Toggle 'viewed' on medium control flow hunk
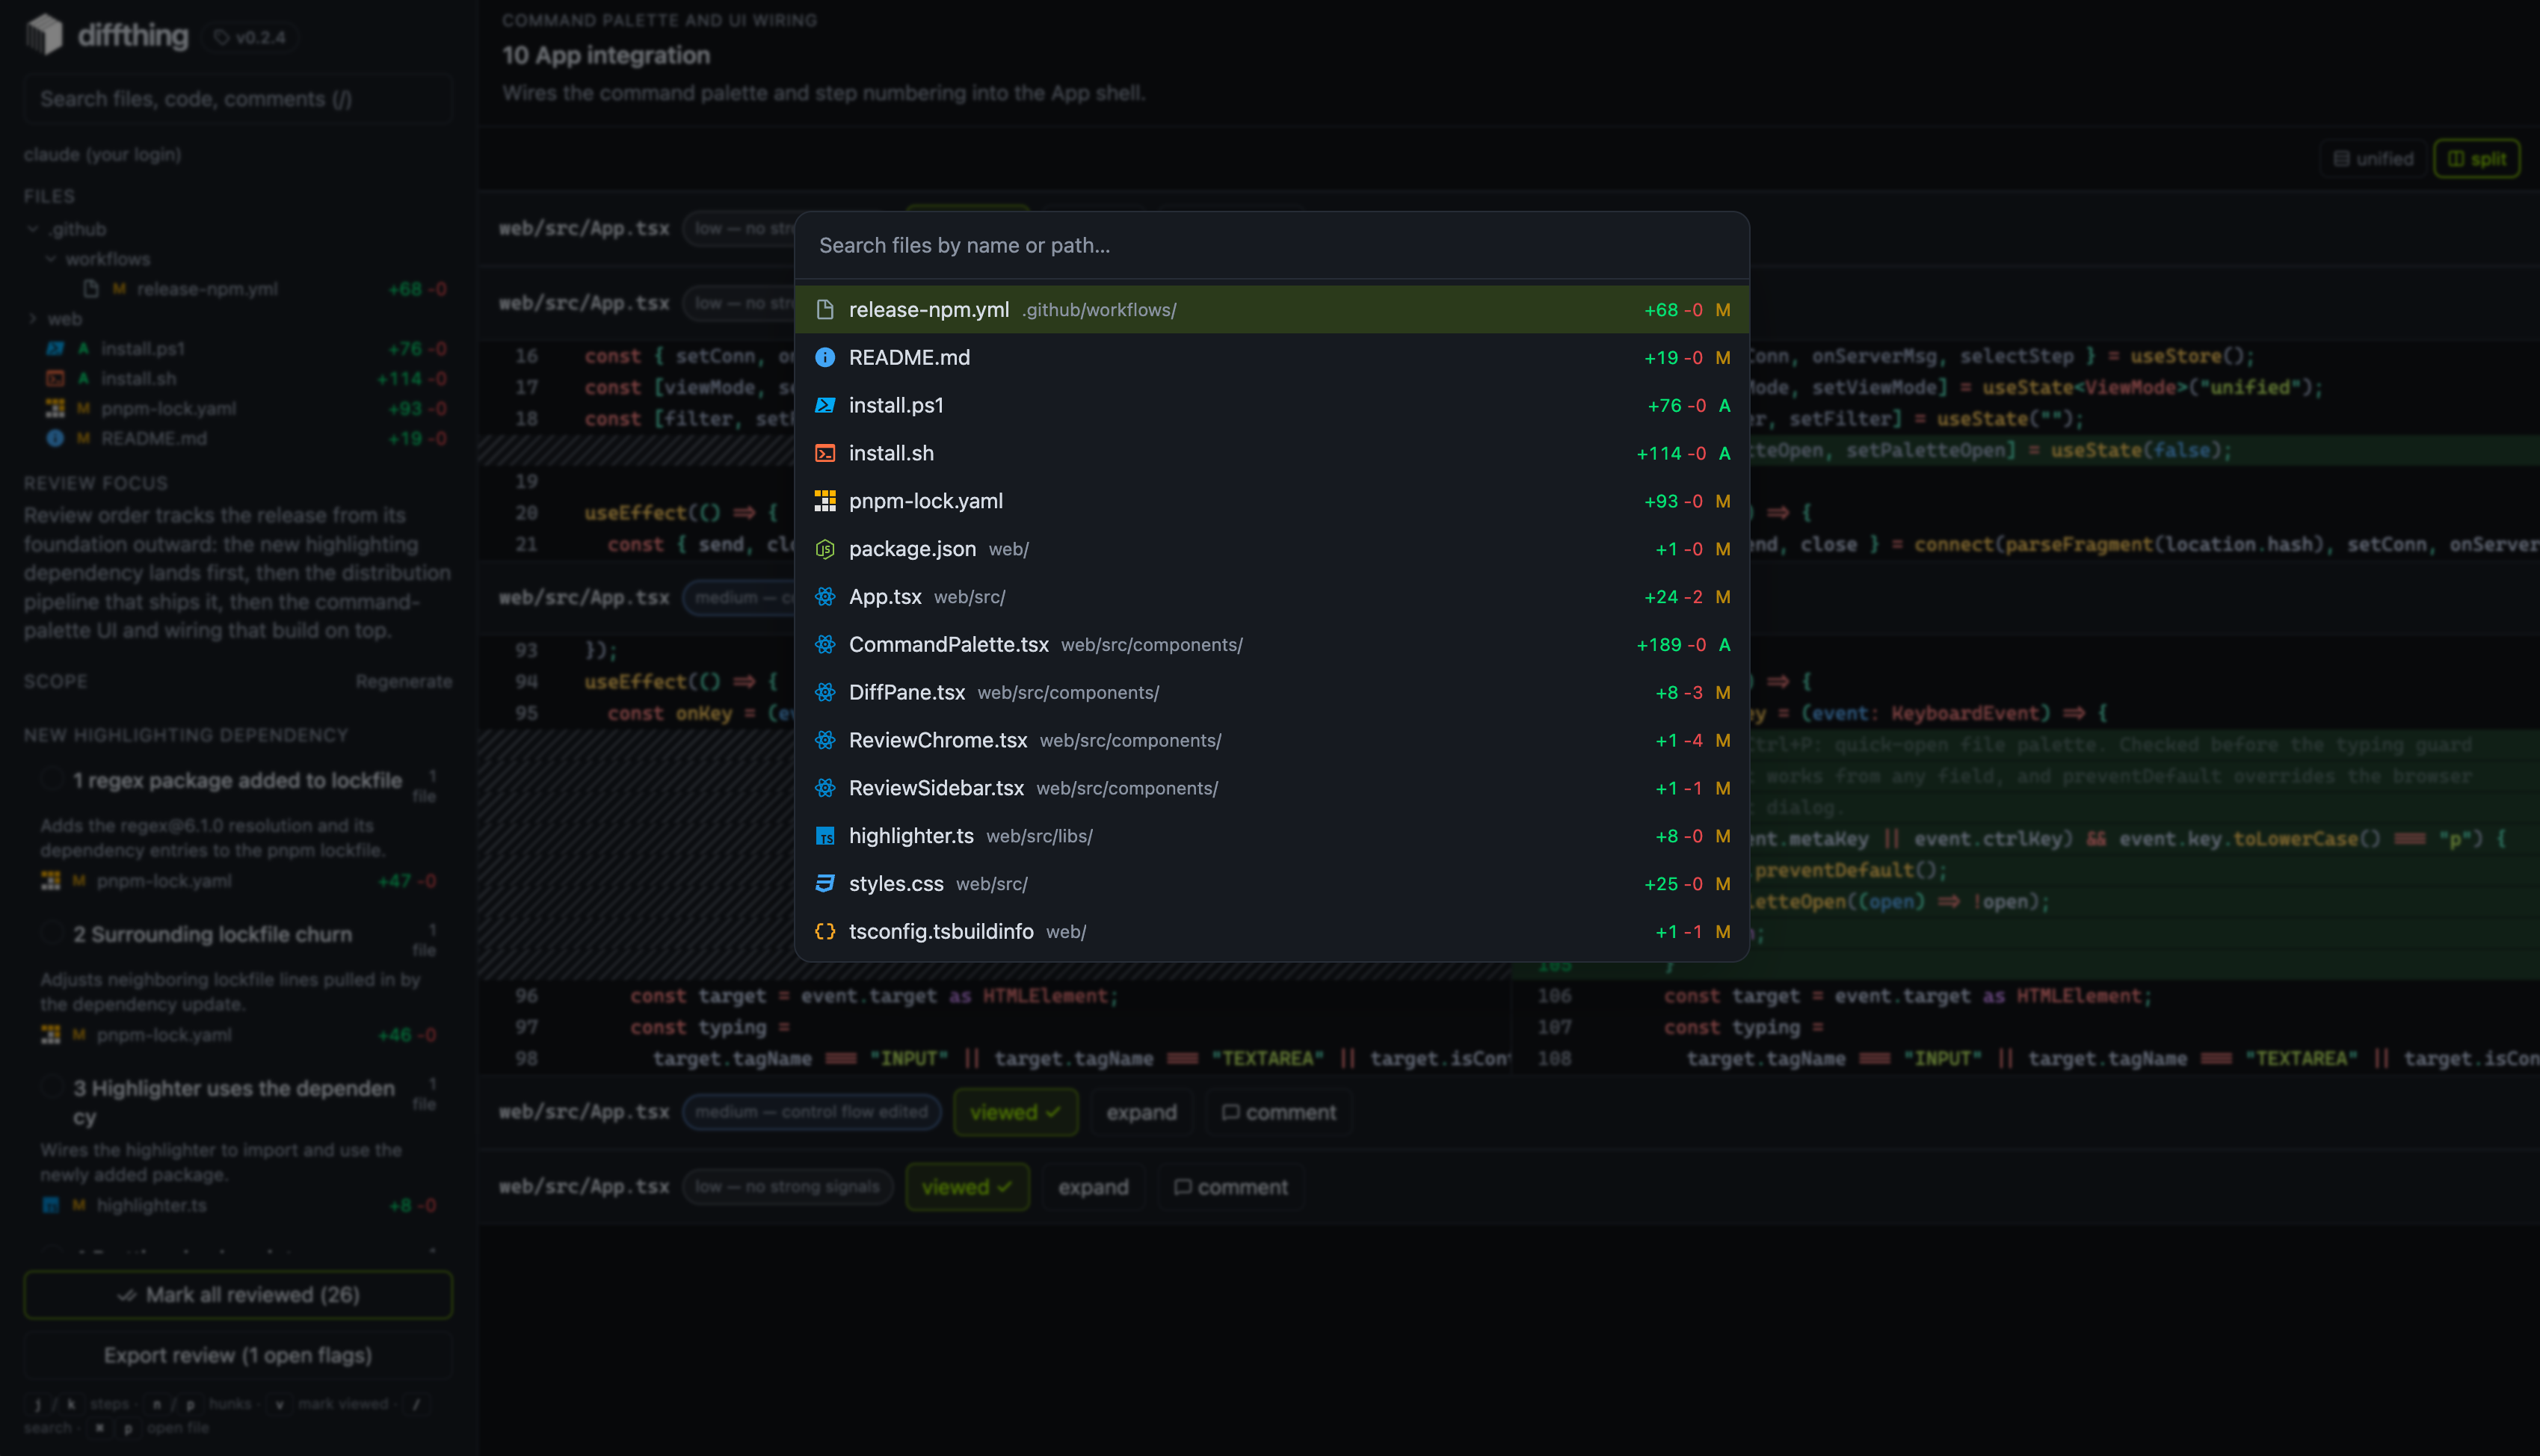Viewport: 2540px width, 1456px height. [x=1015, y=1113]
